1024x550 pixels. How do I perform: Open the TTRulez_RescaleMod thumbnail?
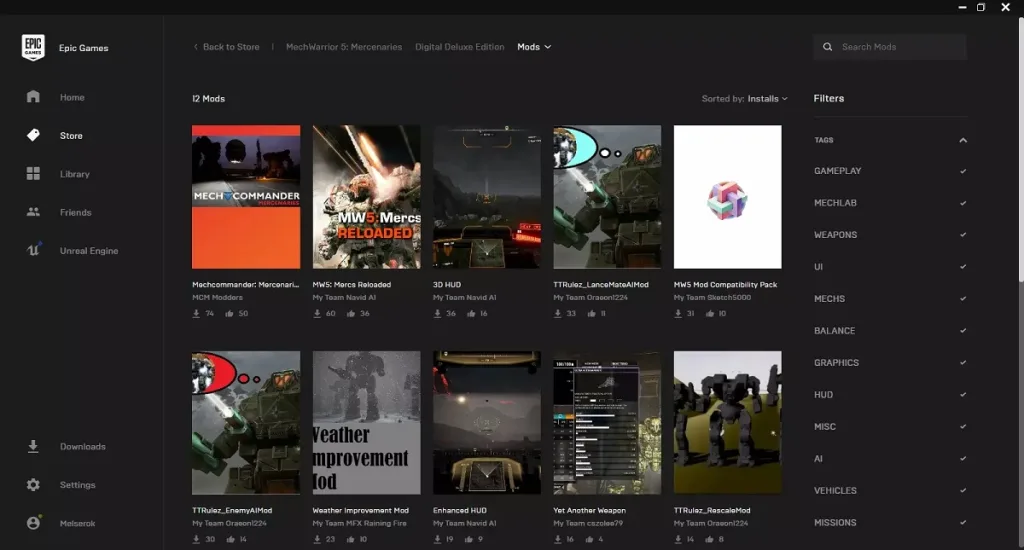click(728, 423)
